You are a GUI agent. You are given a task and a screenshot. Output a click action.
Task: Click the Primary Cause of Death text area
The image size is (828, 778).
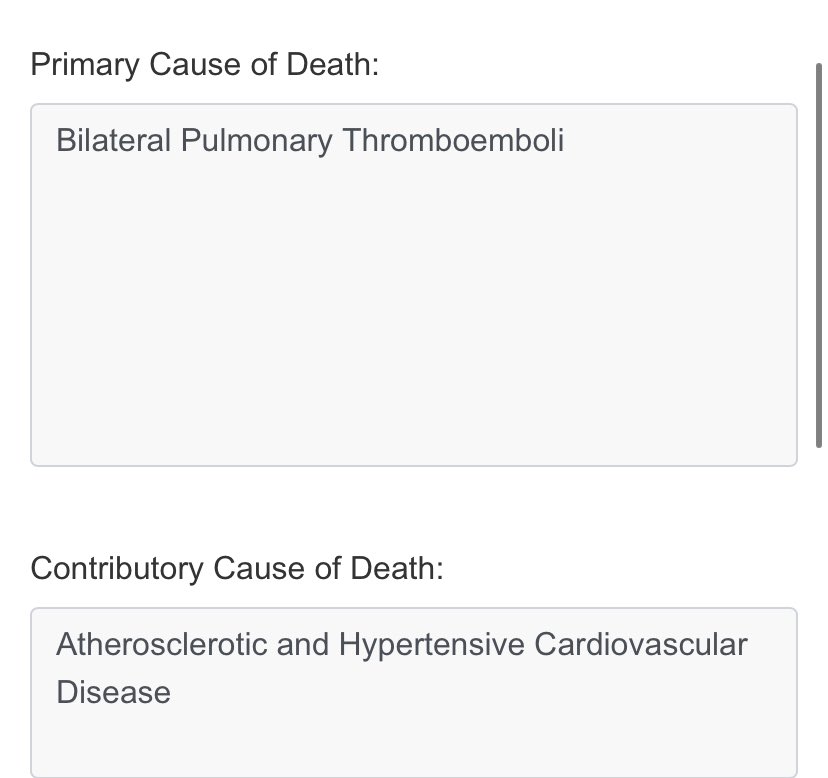pos(413,285)
